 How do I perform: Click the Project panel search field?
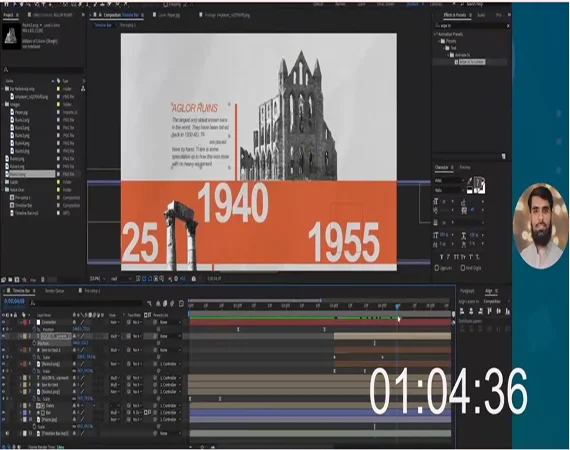pos(44,69)
